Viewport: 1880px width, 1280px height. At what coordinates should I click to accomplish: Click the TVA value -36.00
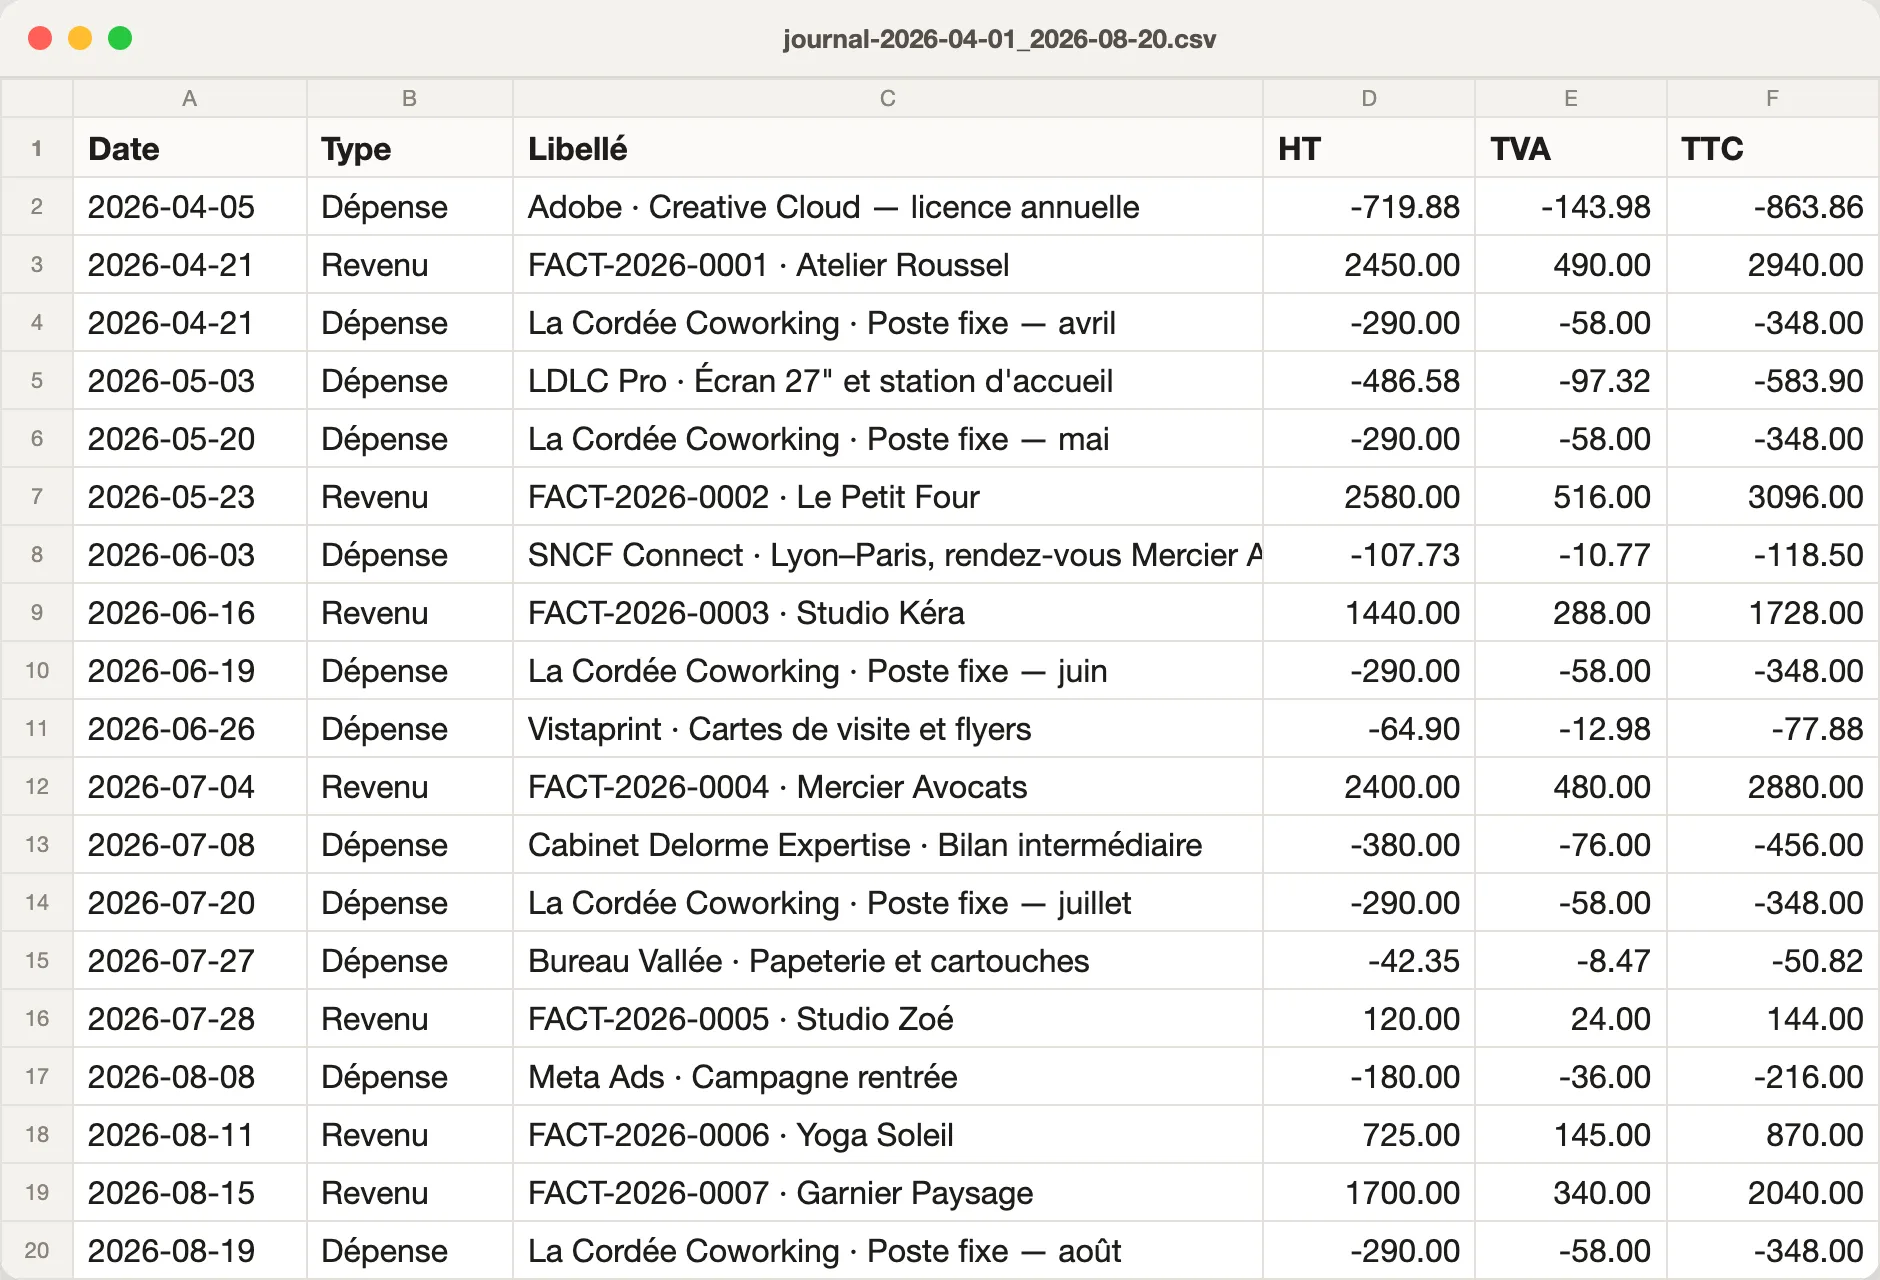point(1571,1077)
